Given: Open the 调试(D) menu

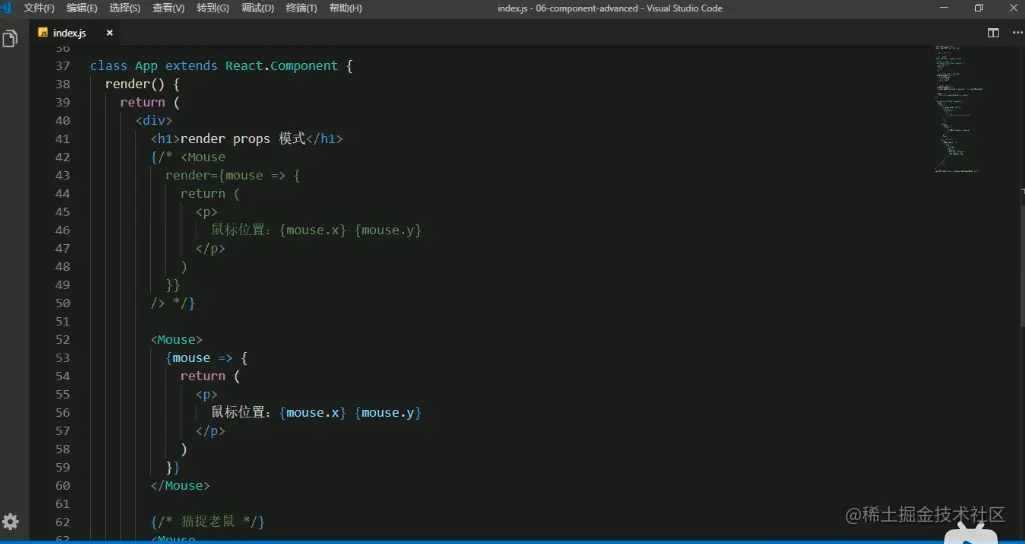Looking at the screenshot, I should coord(258,8).
